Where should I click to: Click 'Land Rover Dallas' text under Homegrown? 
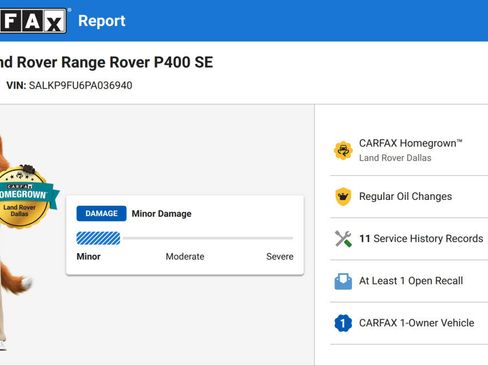tap(395, 158)
